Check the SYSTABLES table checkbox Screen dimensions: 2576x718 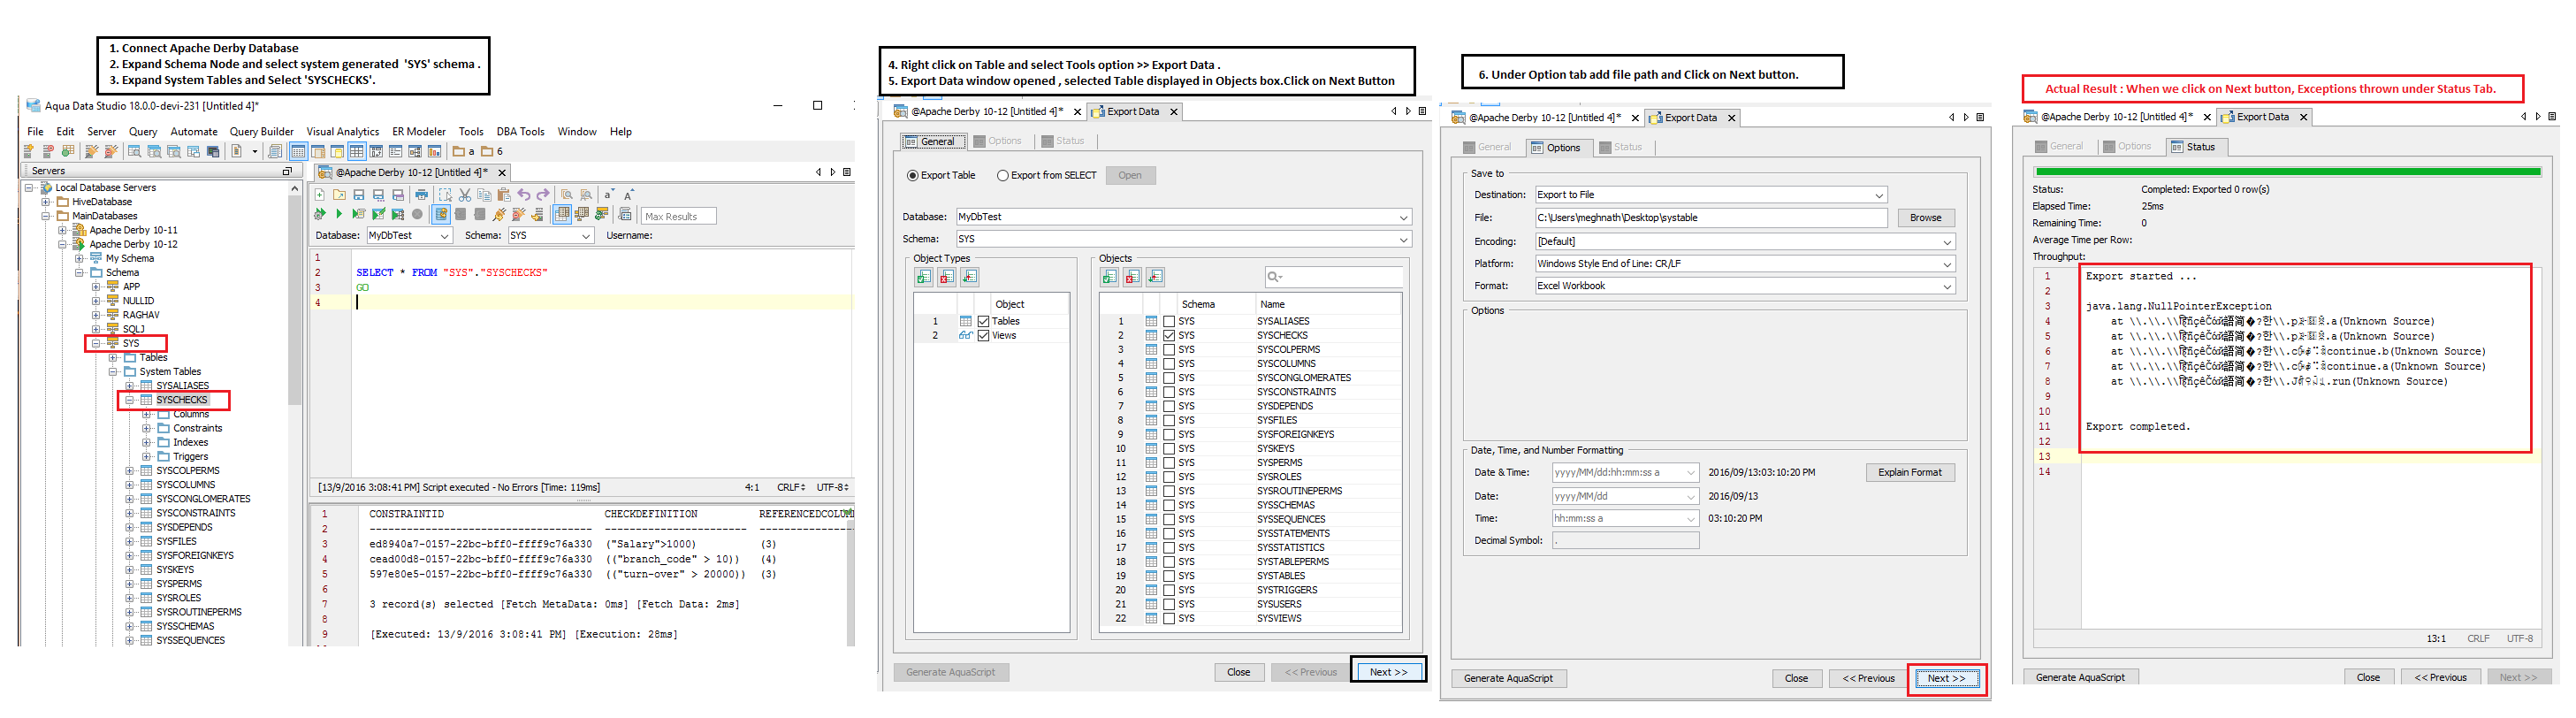click(1169, 576)
